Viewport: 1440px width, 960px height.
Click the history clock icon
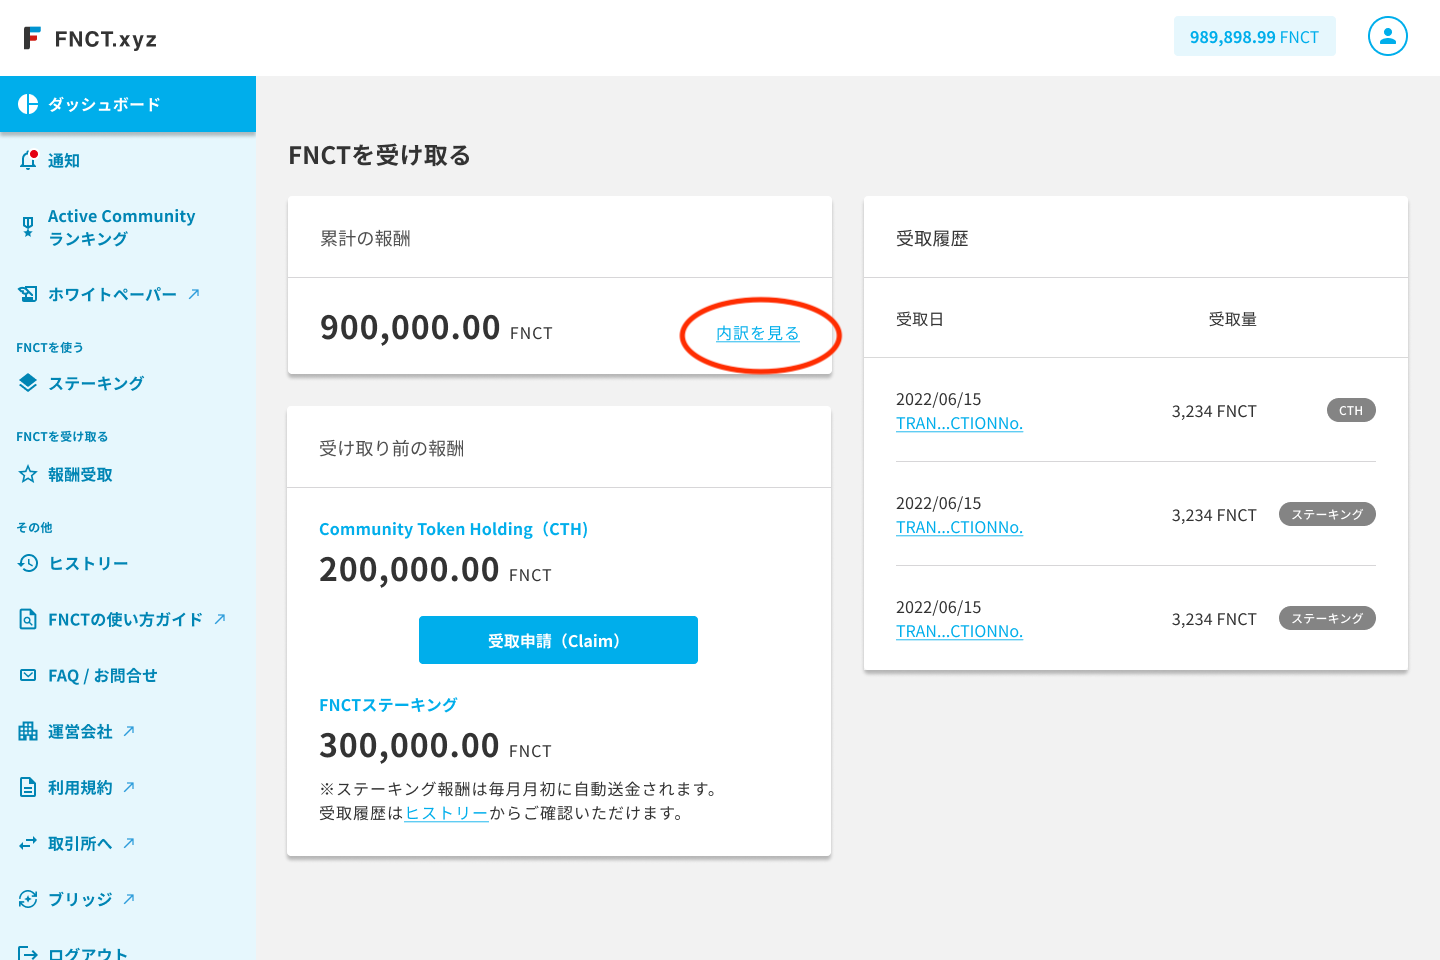coord(28,563)
